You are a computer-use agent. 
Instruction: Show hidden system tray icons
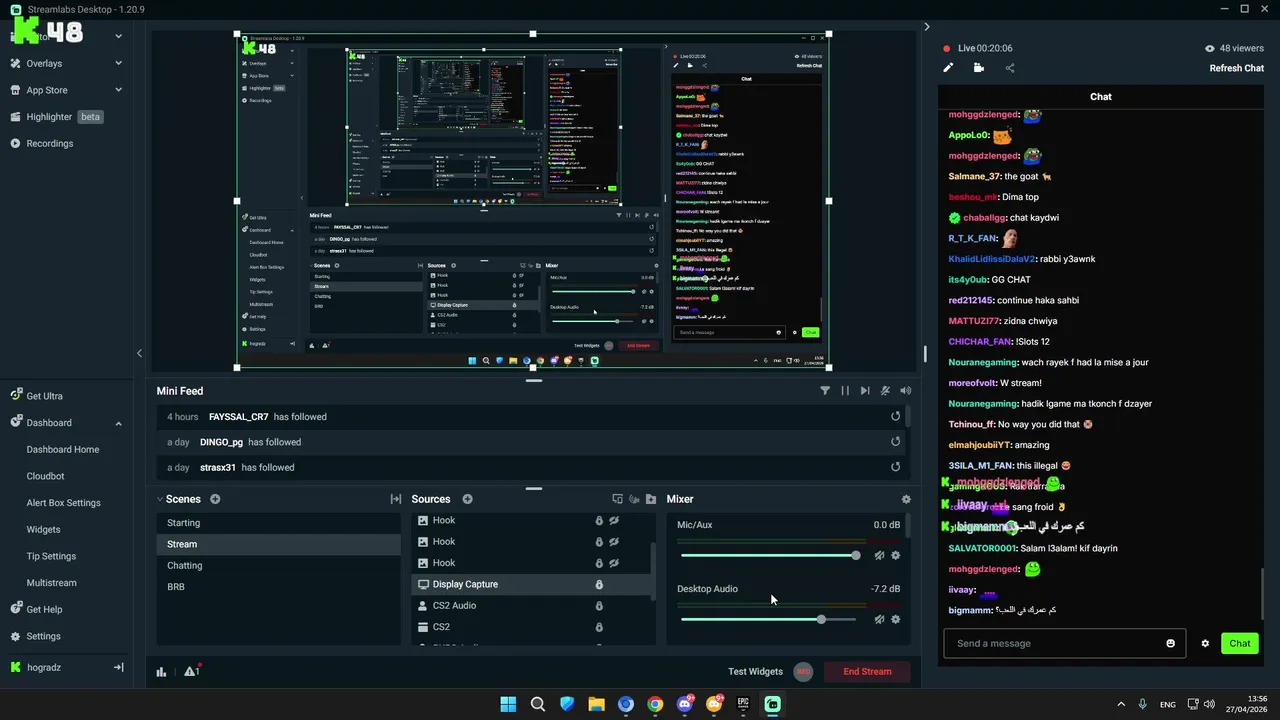coord(1120,704)
